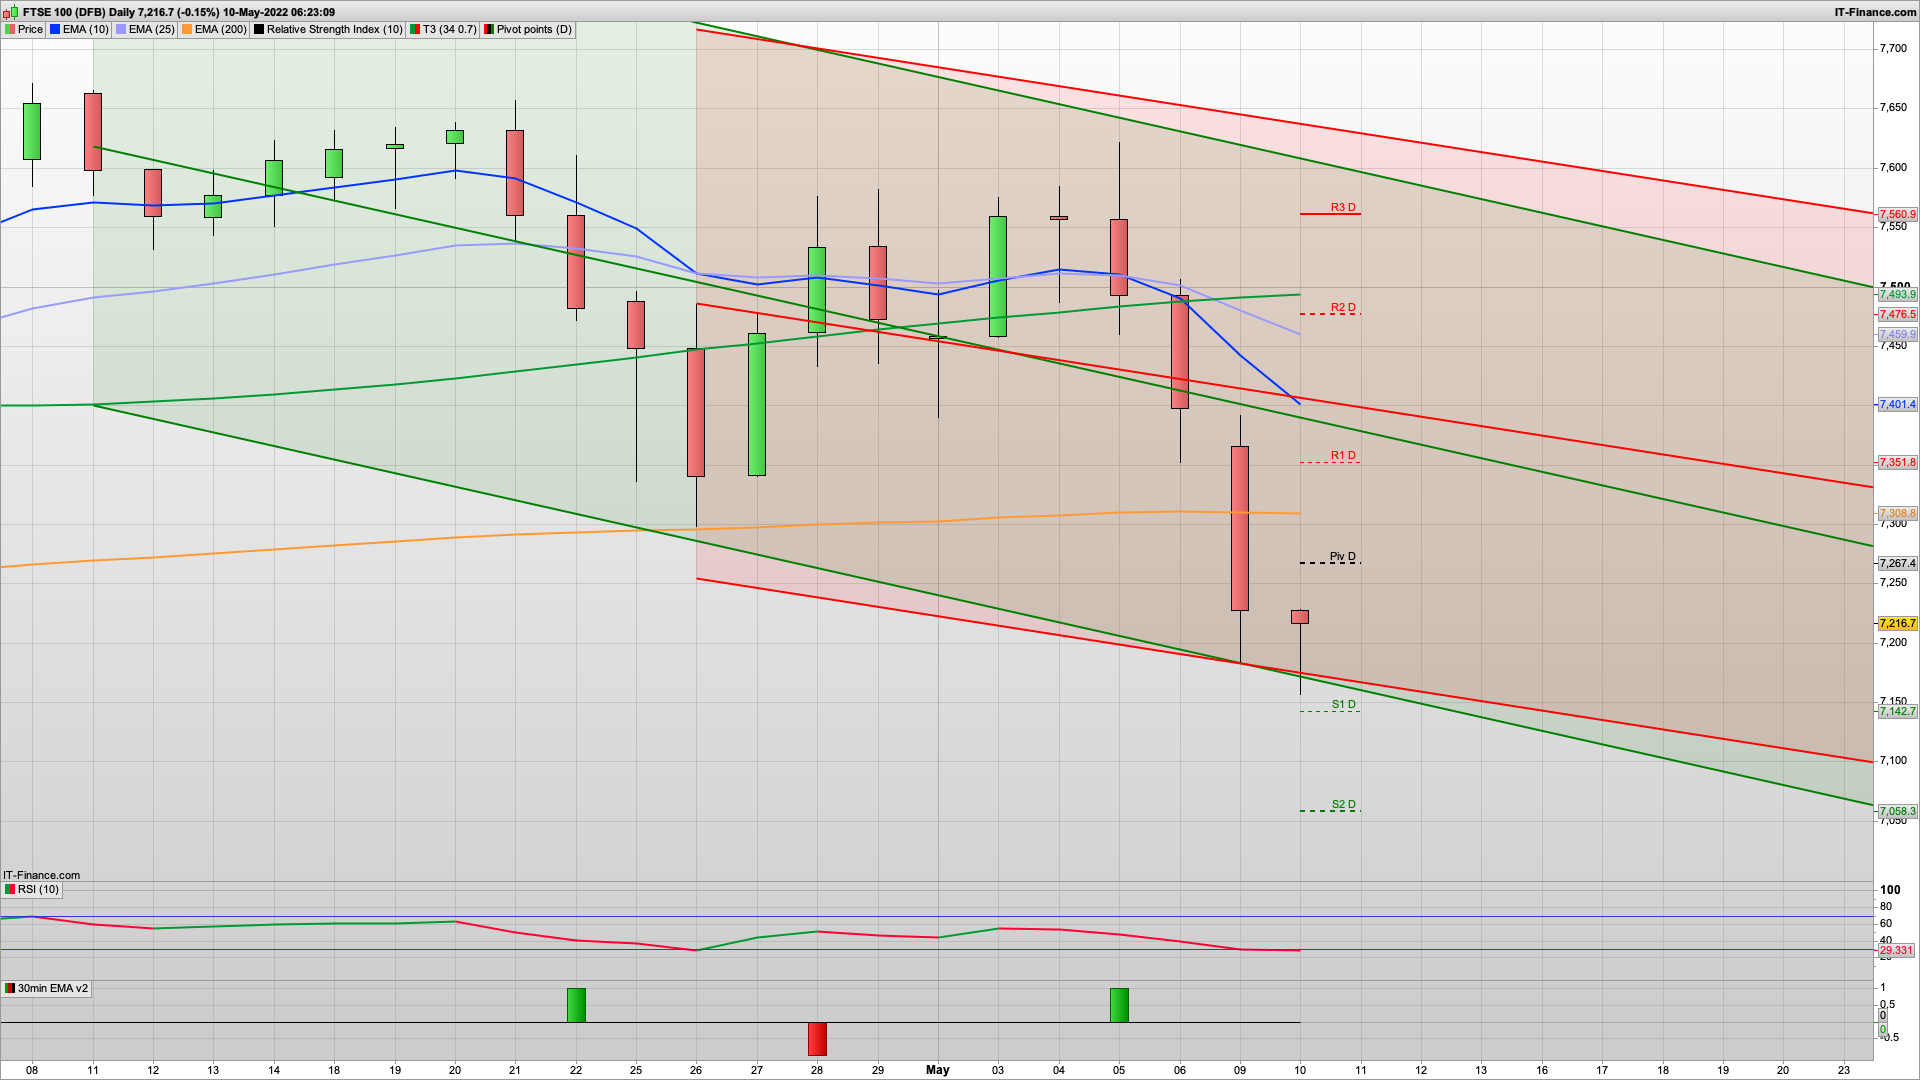Open the EMA (10) indicator settings label
The height and width of the screenshot is (1080, 1920).
pos(85,29)
